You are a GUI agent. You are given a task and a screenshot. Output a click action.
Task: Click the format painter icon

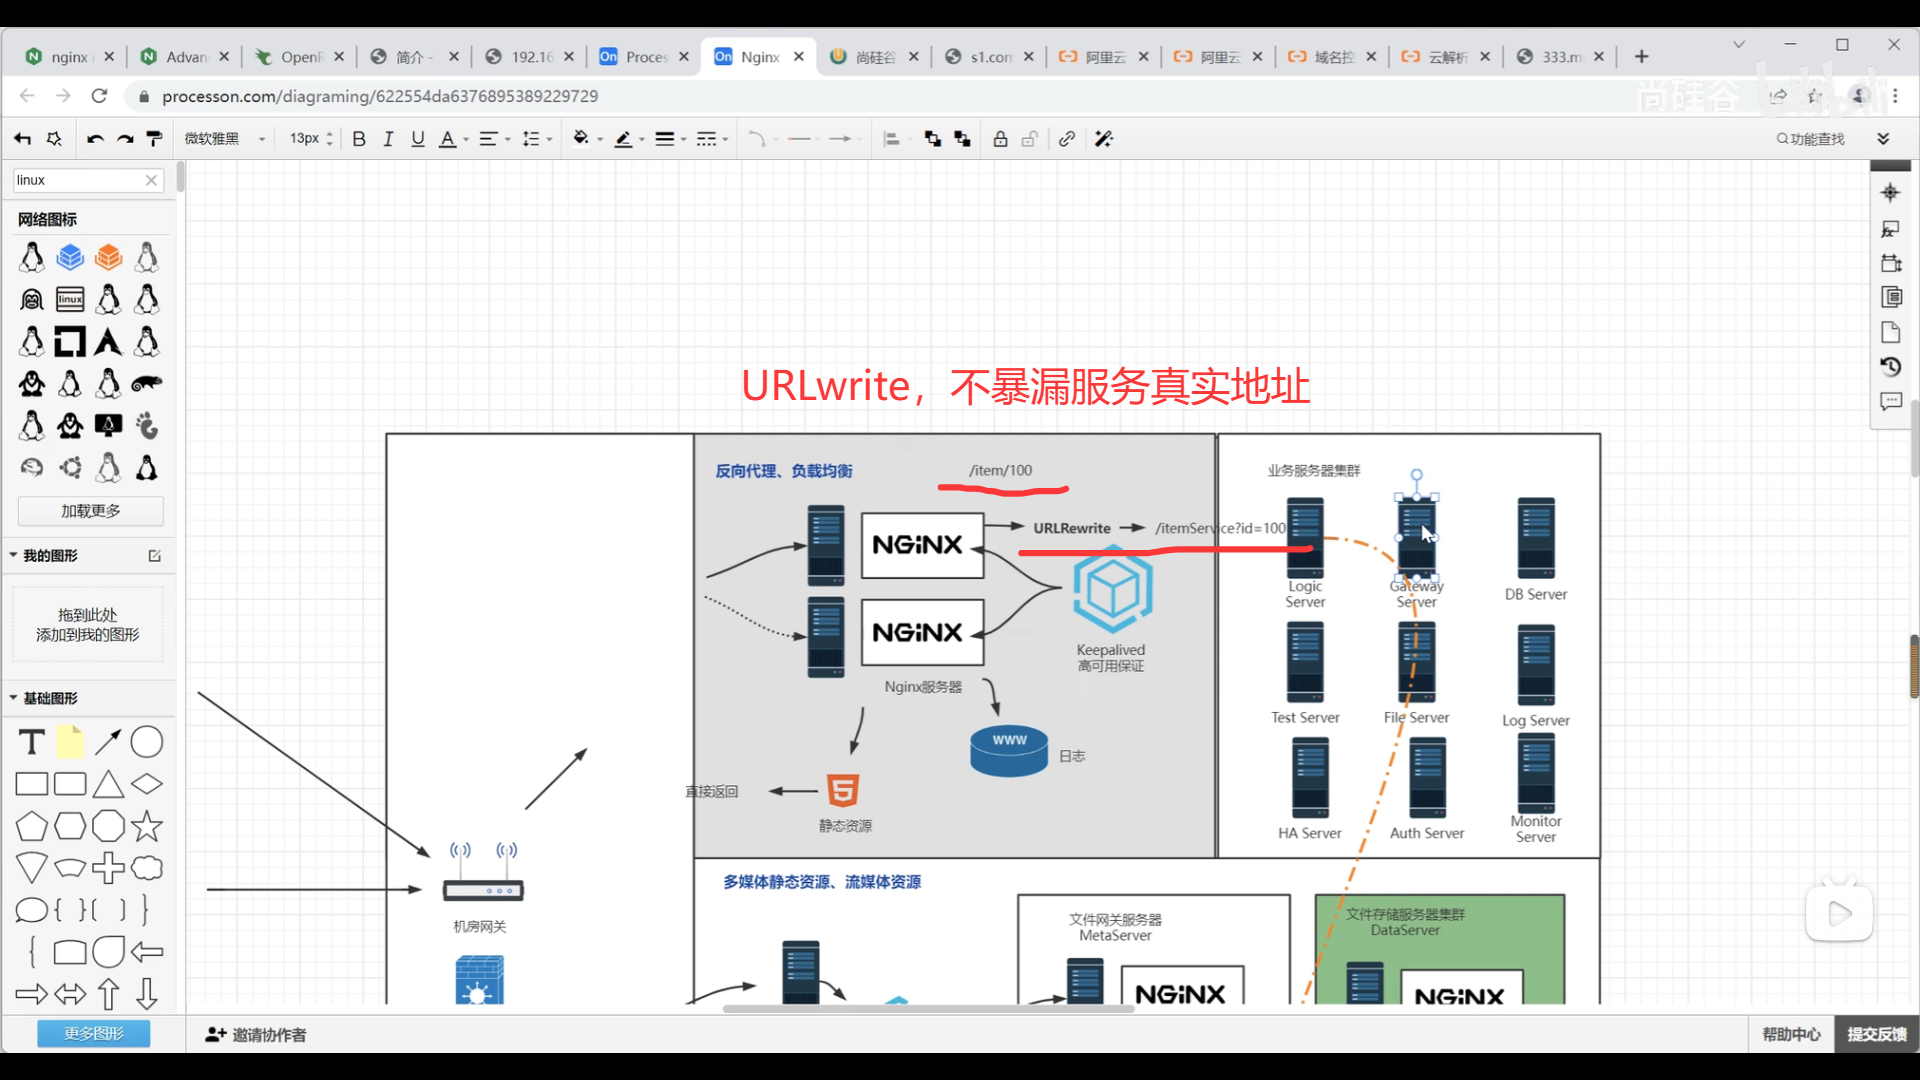point(154,139)
